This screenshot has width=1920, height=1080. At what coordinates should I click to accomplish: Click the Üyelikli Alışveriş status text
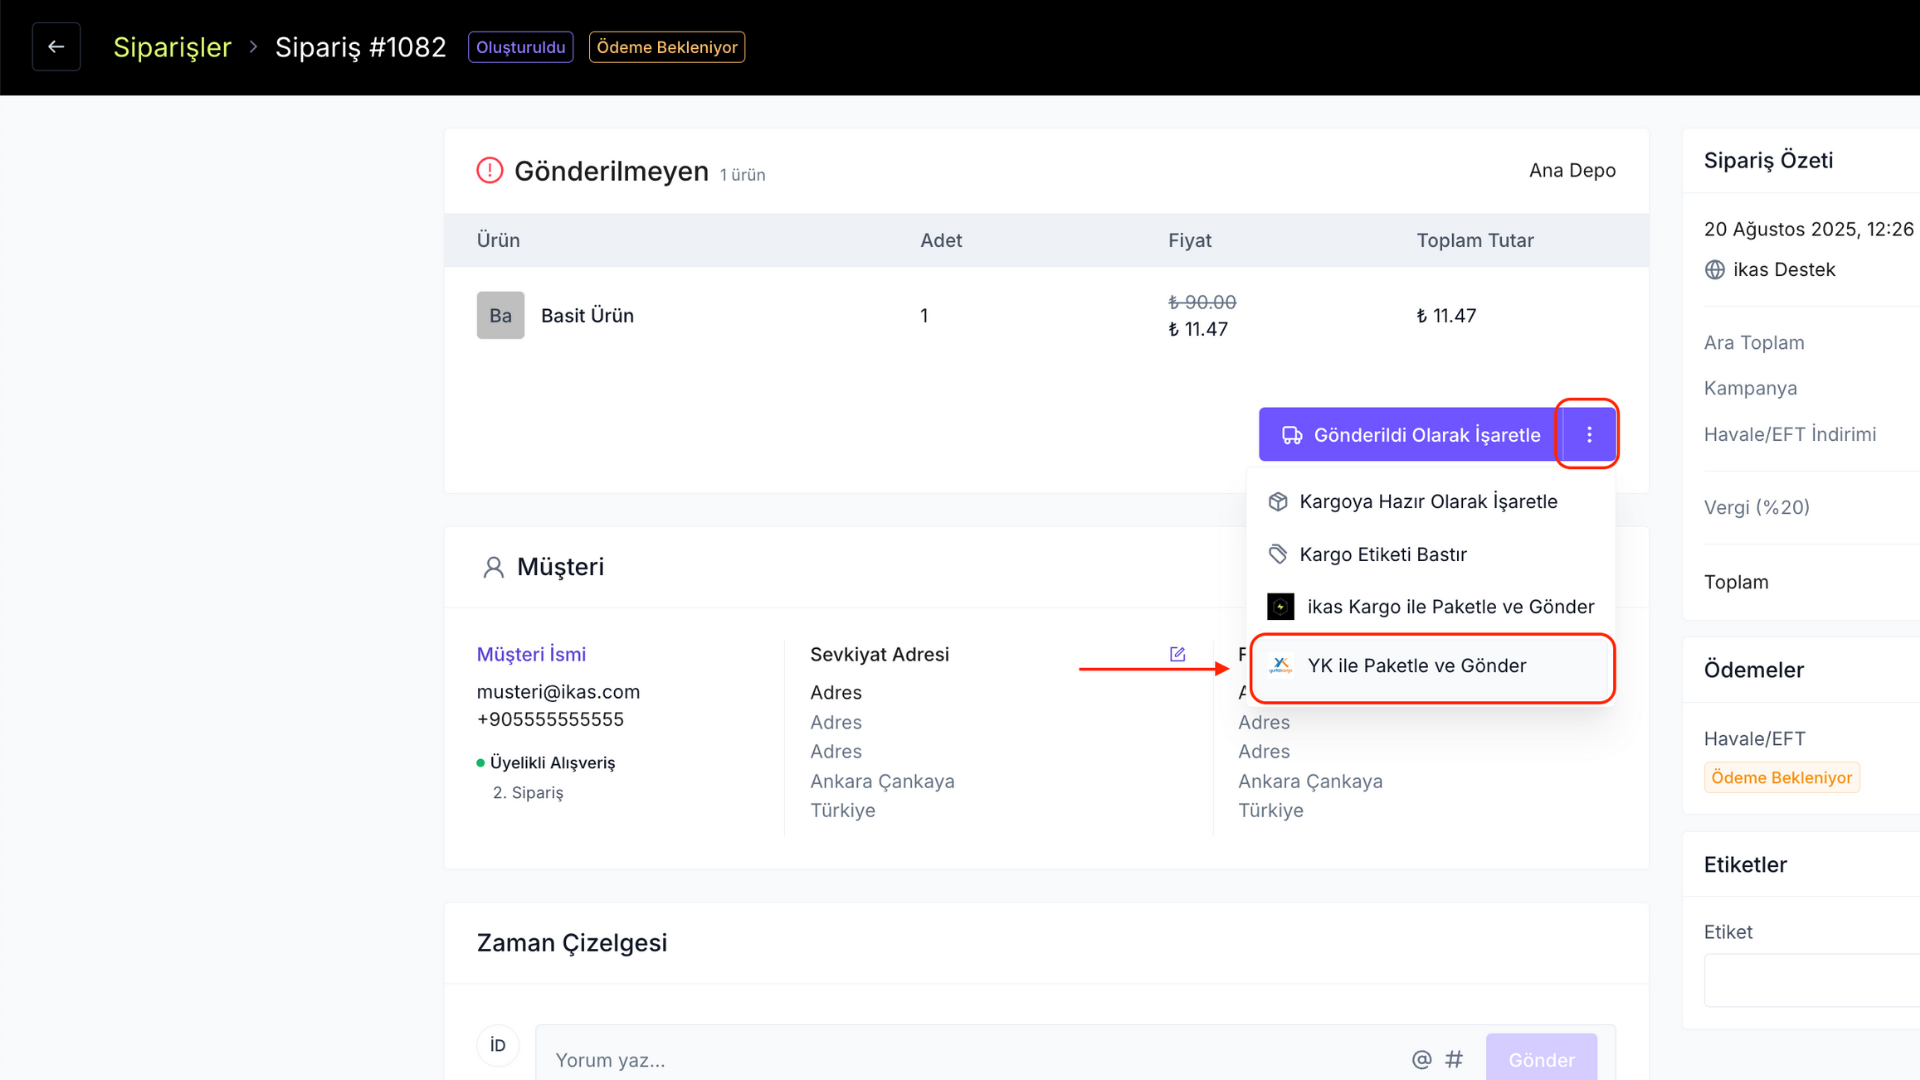[552, 763]
